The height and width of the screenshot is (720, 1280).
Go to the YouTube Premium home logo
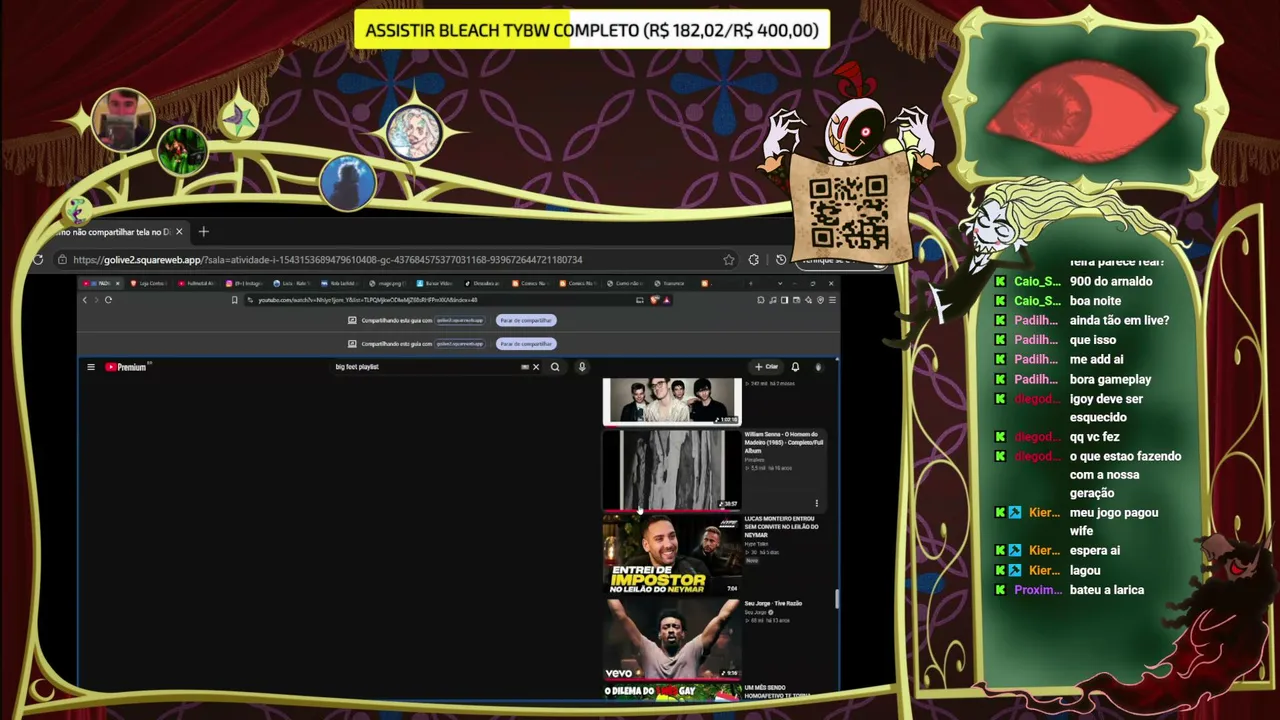(127, 367)
